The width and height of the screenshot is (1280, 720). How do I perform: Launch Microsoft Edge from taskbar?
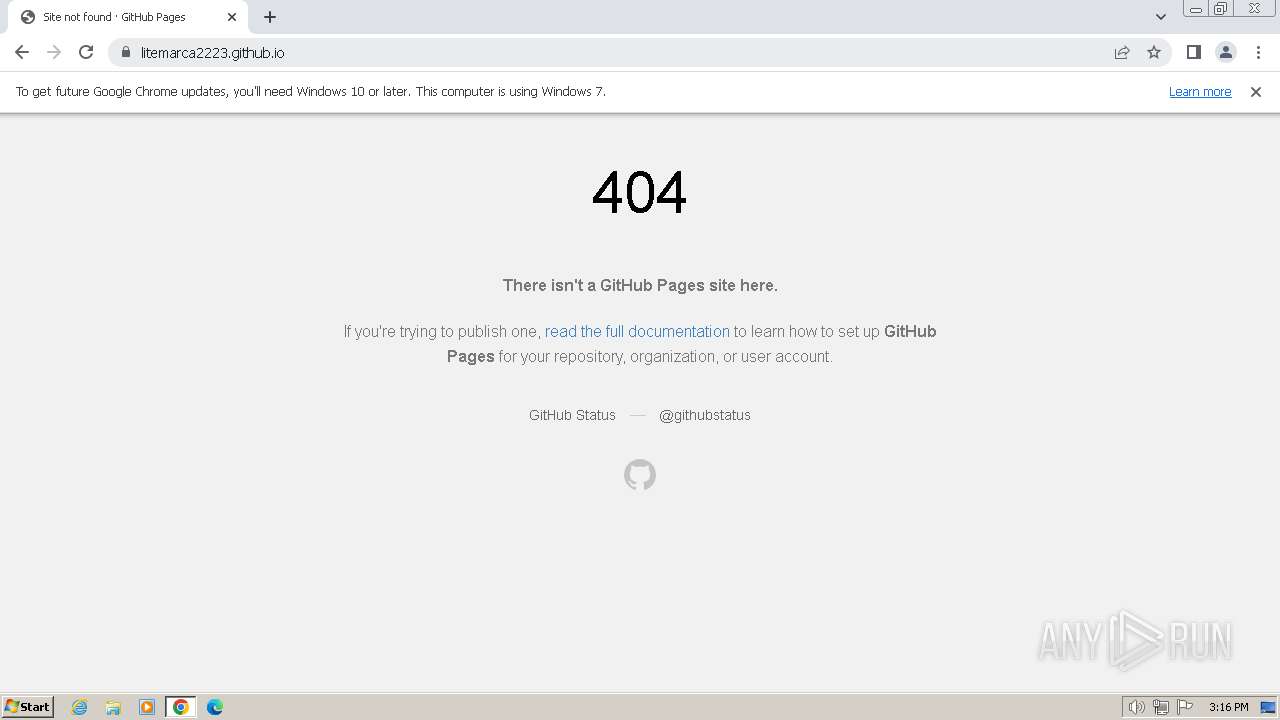214,707
